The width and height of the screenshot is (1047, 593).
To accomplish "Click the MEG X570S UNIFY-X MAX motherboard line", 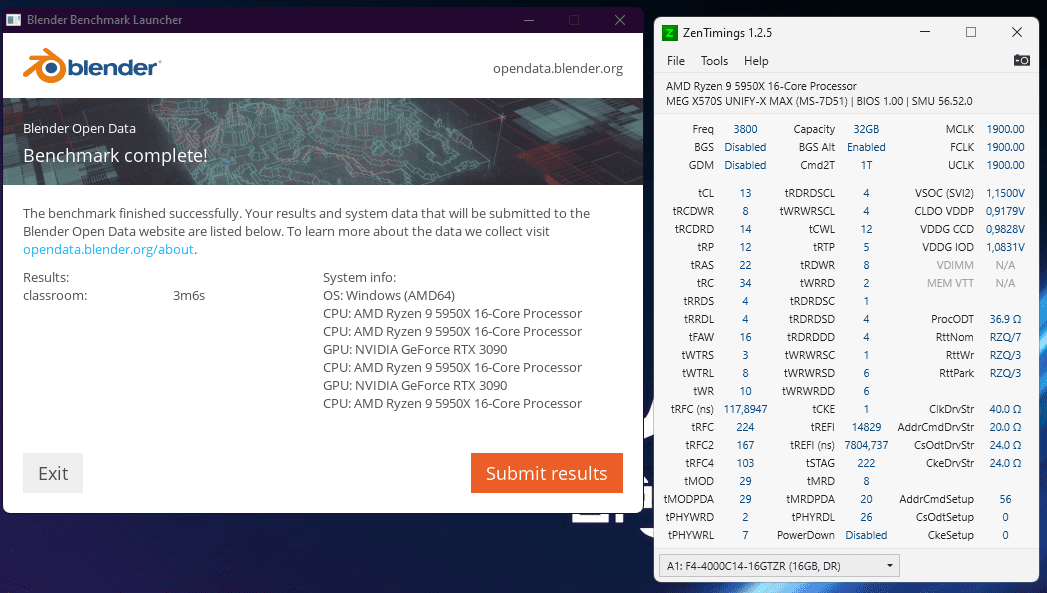I will [x=819, y=102].
